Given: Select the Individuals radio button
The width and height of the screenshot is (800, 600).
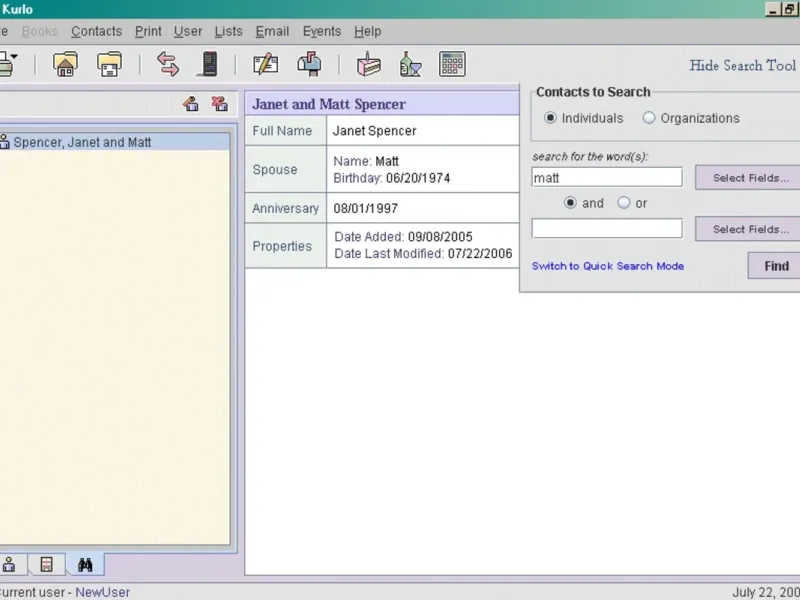Looking at the screenshot, I should [x=550, y=118].
